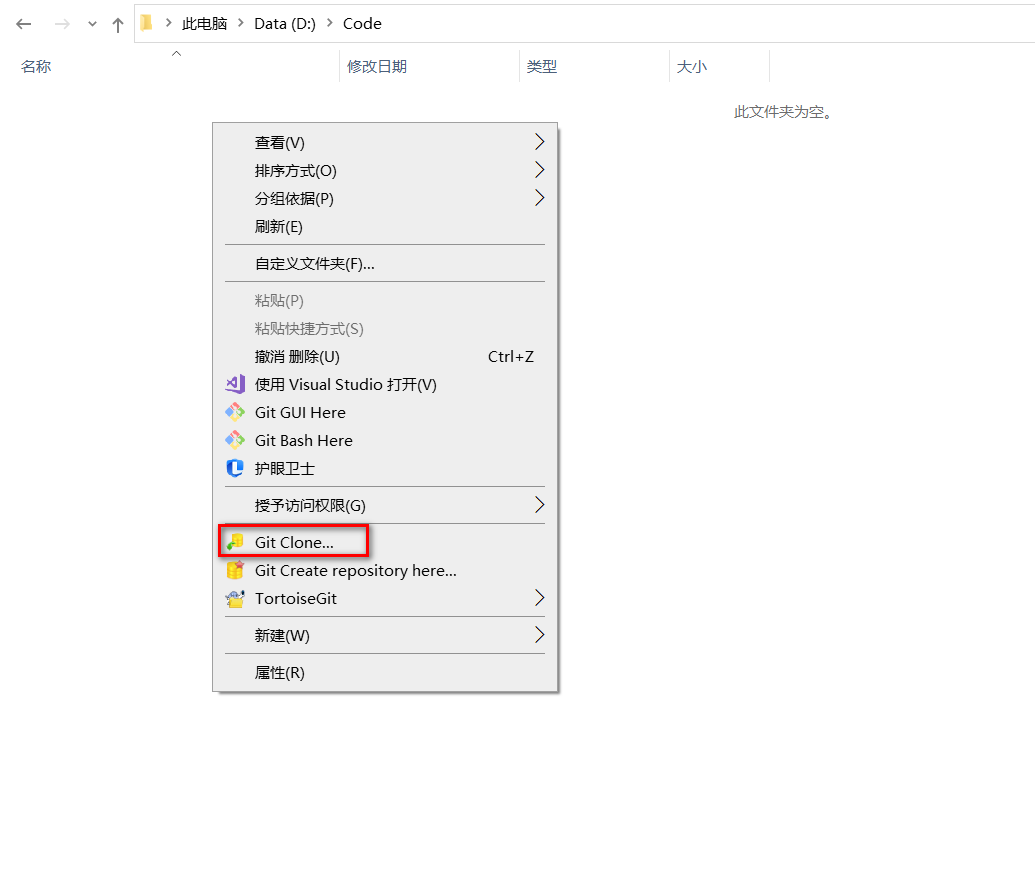Select 自定义文件夹(F)... menu entry
Viewport: 1035px width, 875px height.
(x=385, y=264)
